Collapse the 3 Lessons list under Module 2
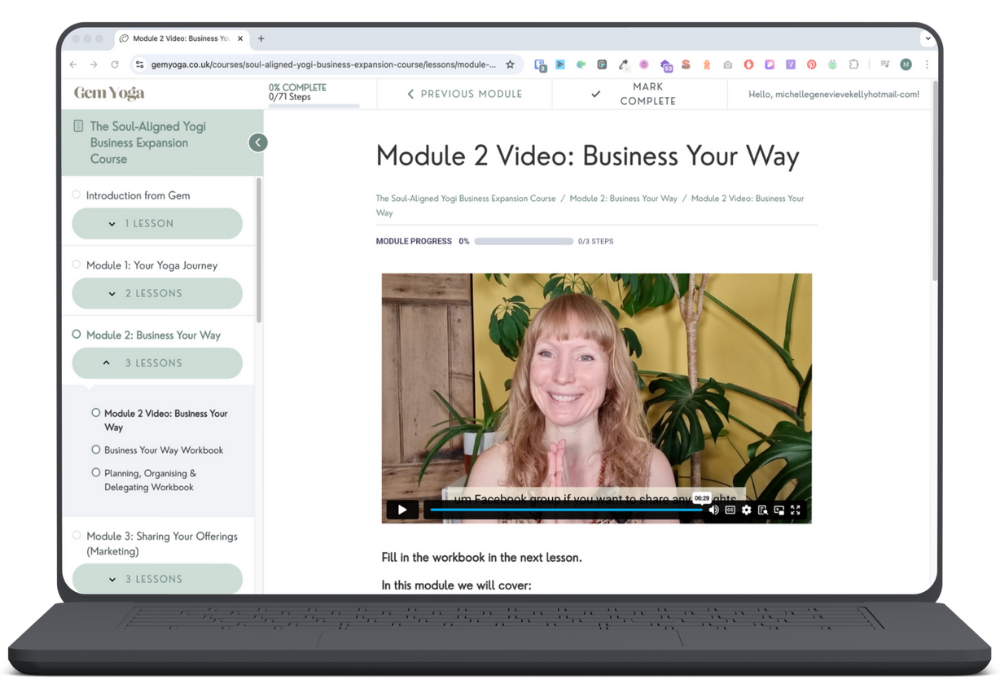 pyautogui.click(x=157, y=364)
